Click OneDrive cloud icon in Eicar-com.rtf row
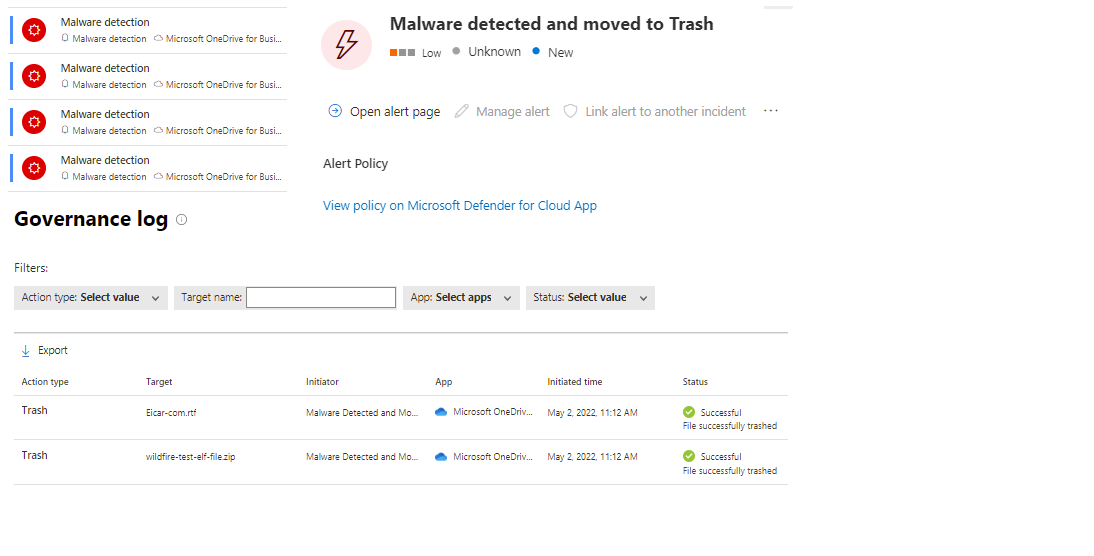This screenshot has height=556, width=1094. 441,412
